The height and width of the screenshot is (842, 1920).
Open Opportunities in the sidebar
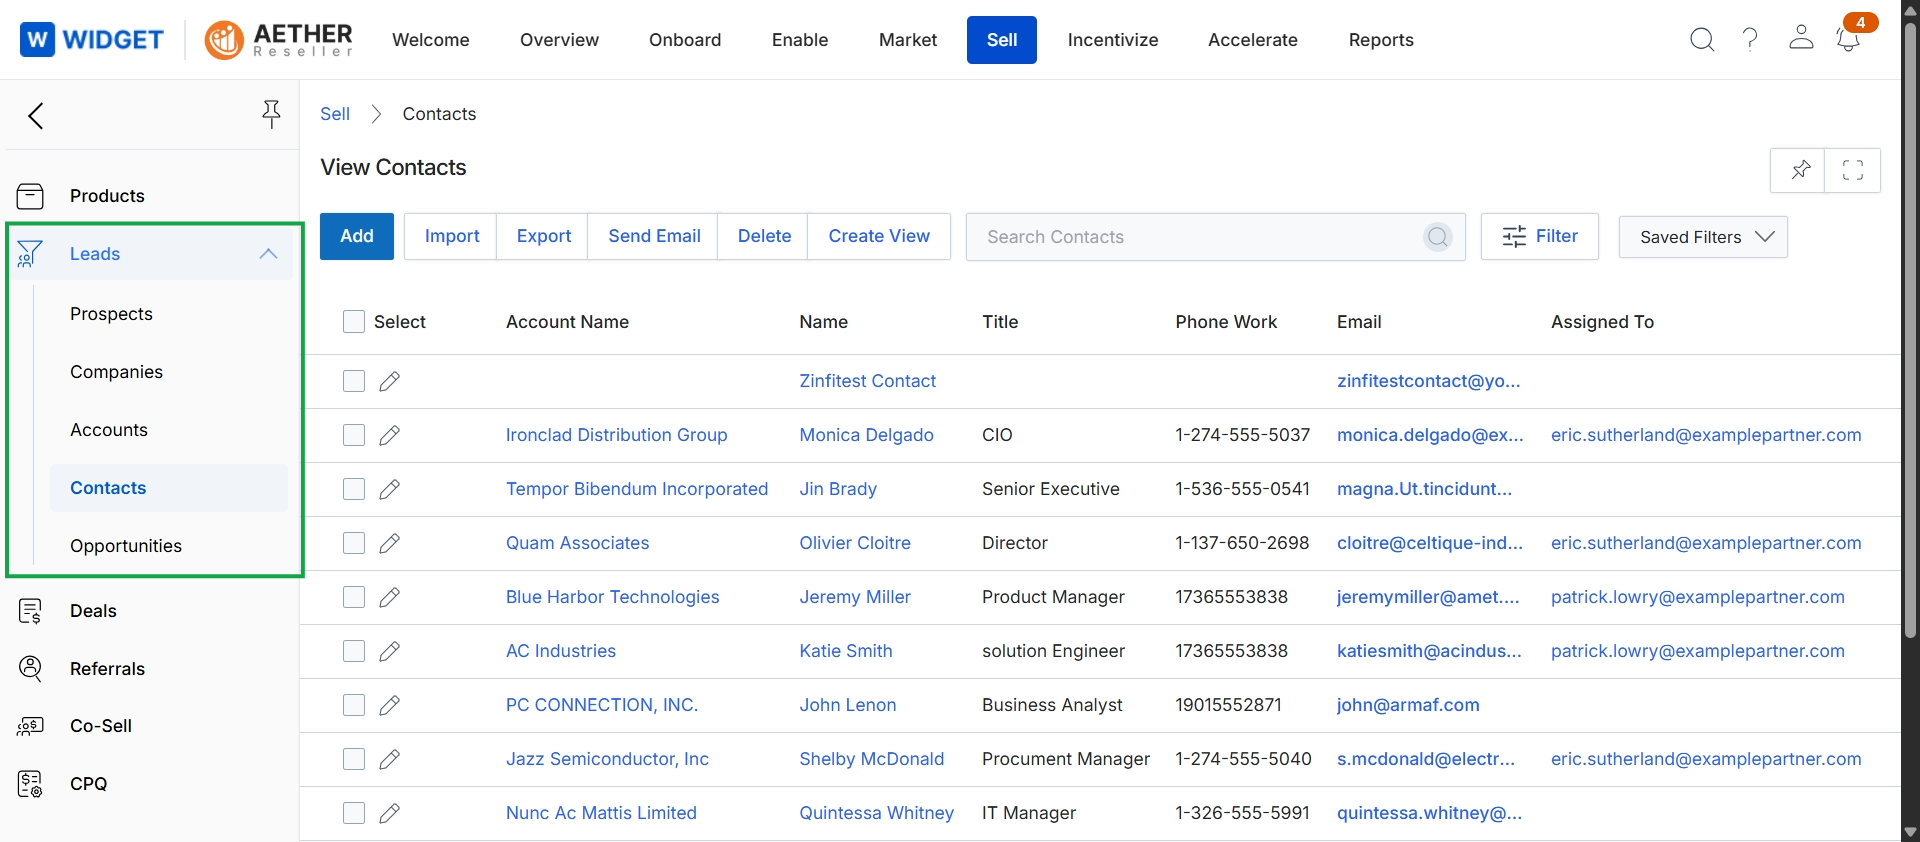tap(126, 546)
